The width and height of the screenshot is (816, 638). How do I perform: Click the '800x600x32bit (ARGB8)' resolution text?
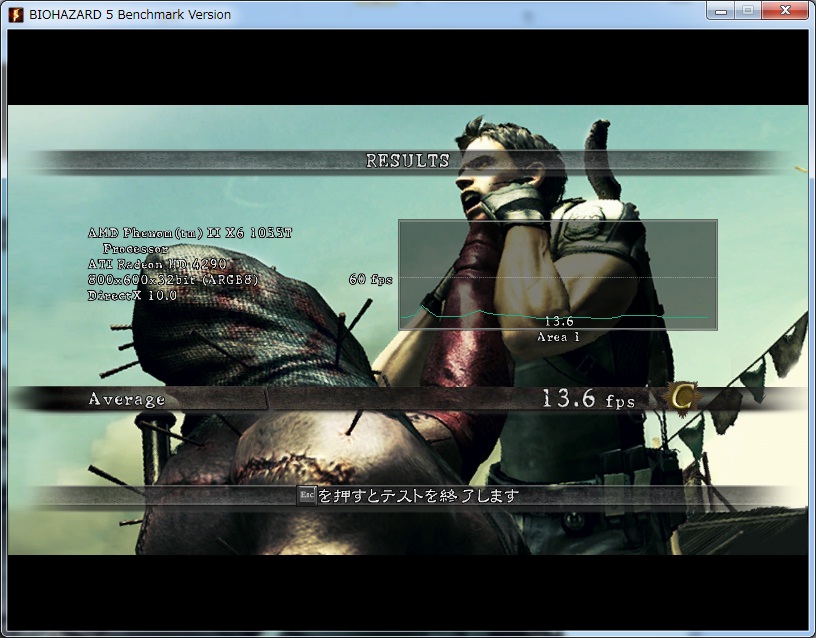point(173,280)
